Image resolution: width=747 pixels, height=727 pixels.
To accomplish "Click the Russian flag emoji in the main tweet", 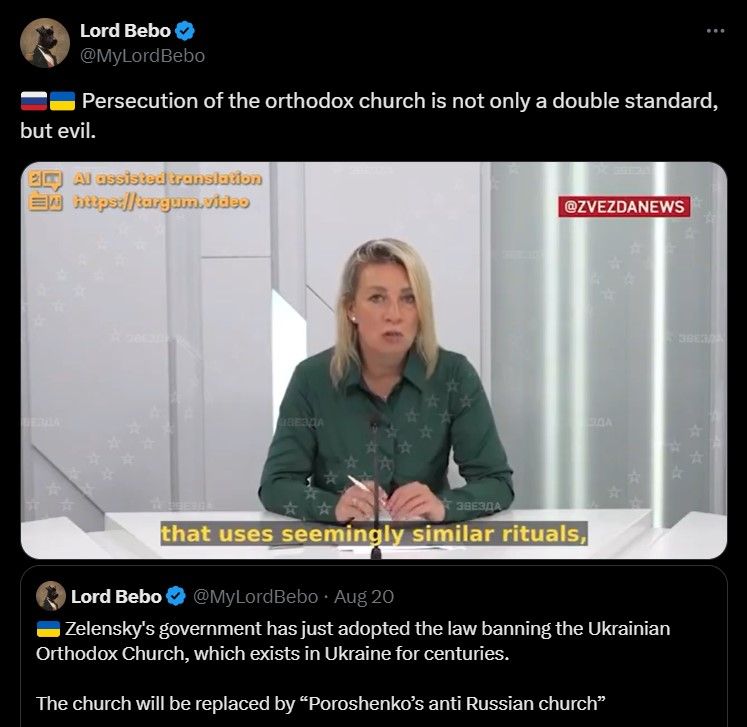I will [33, 102].
